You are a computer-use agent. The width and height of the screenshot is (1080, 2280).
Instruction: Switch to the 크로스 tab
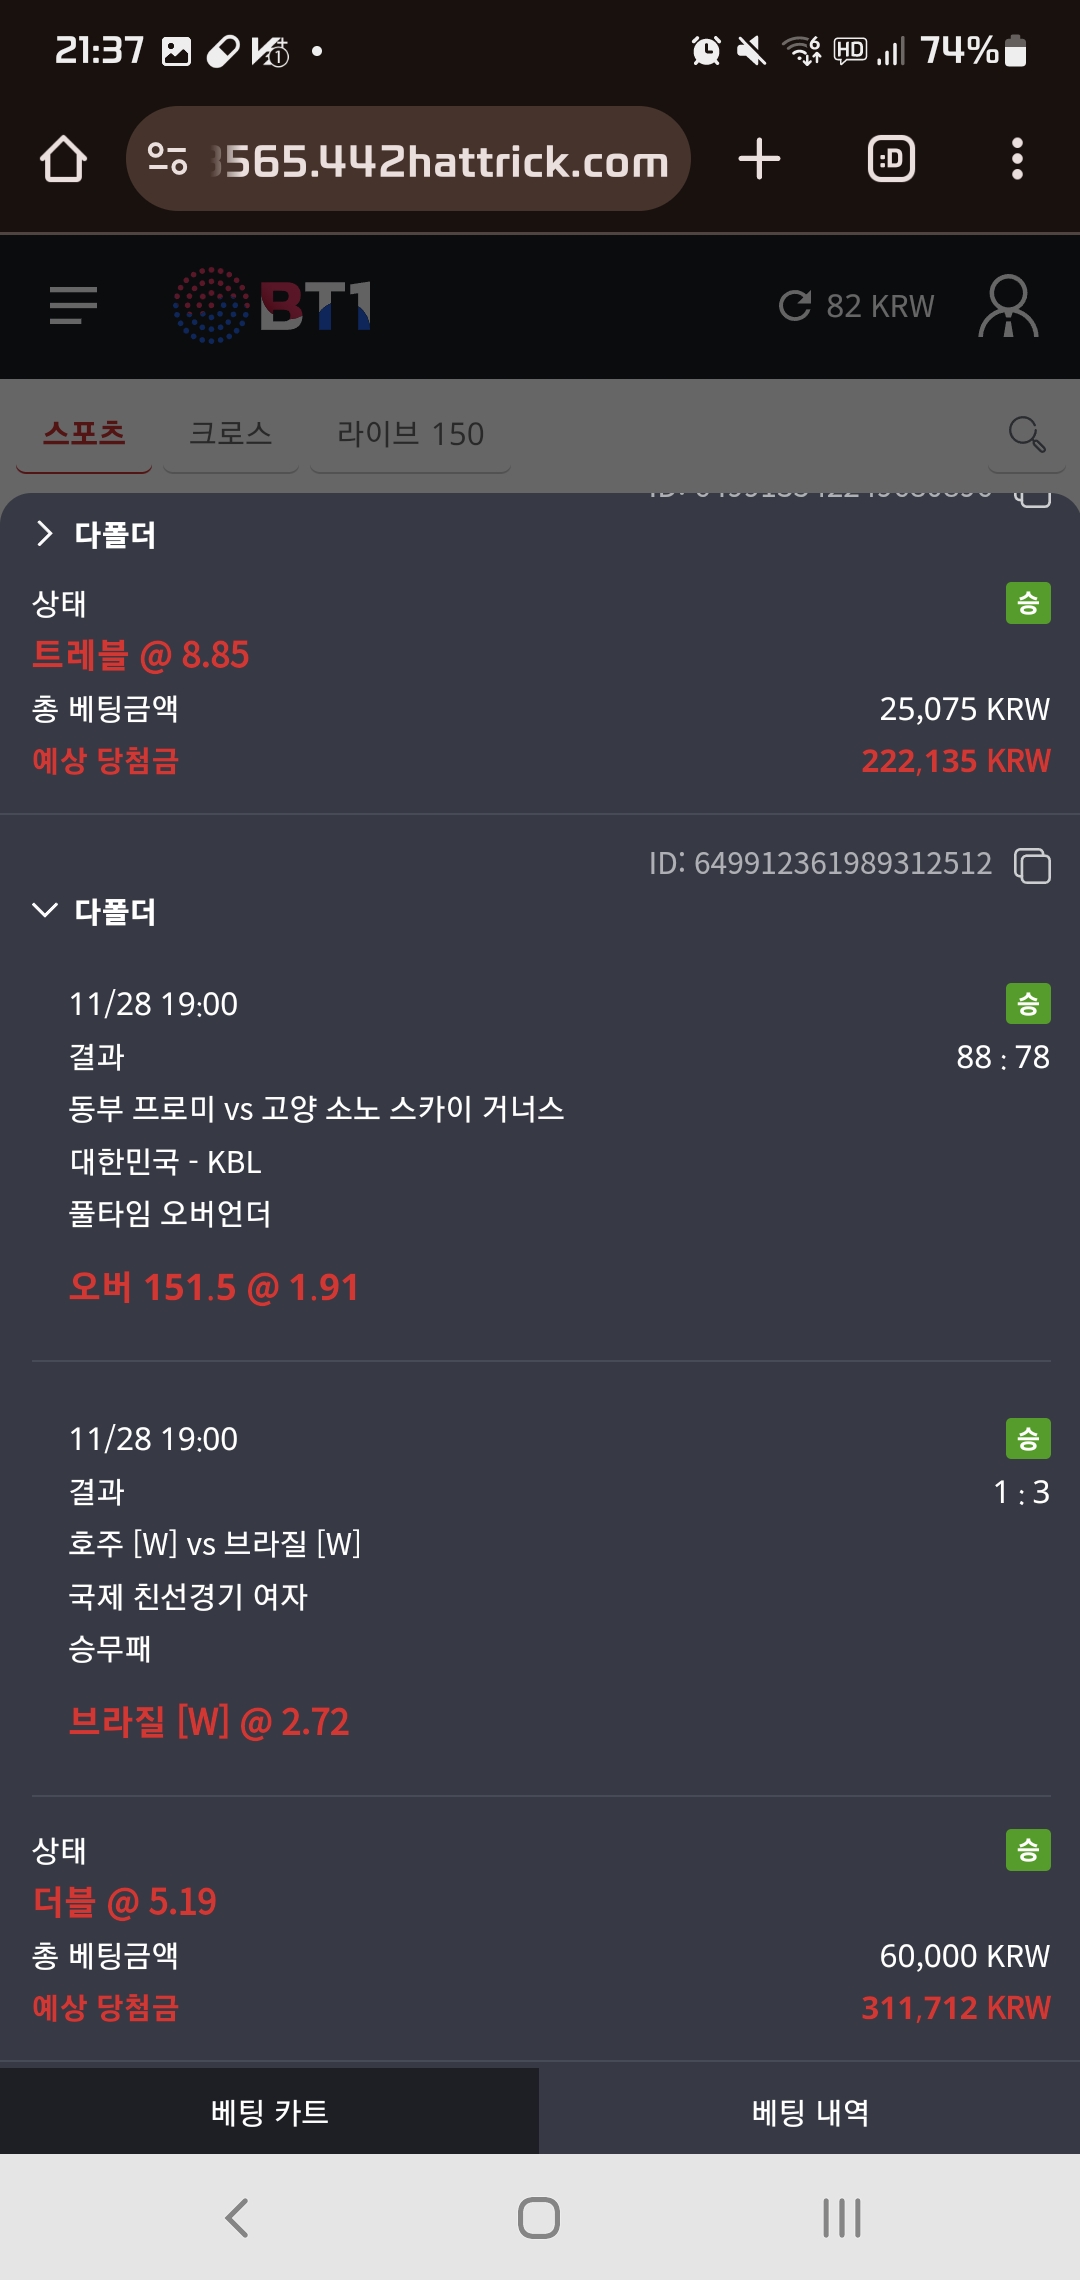click(x=230, y=433)
